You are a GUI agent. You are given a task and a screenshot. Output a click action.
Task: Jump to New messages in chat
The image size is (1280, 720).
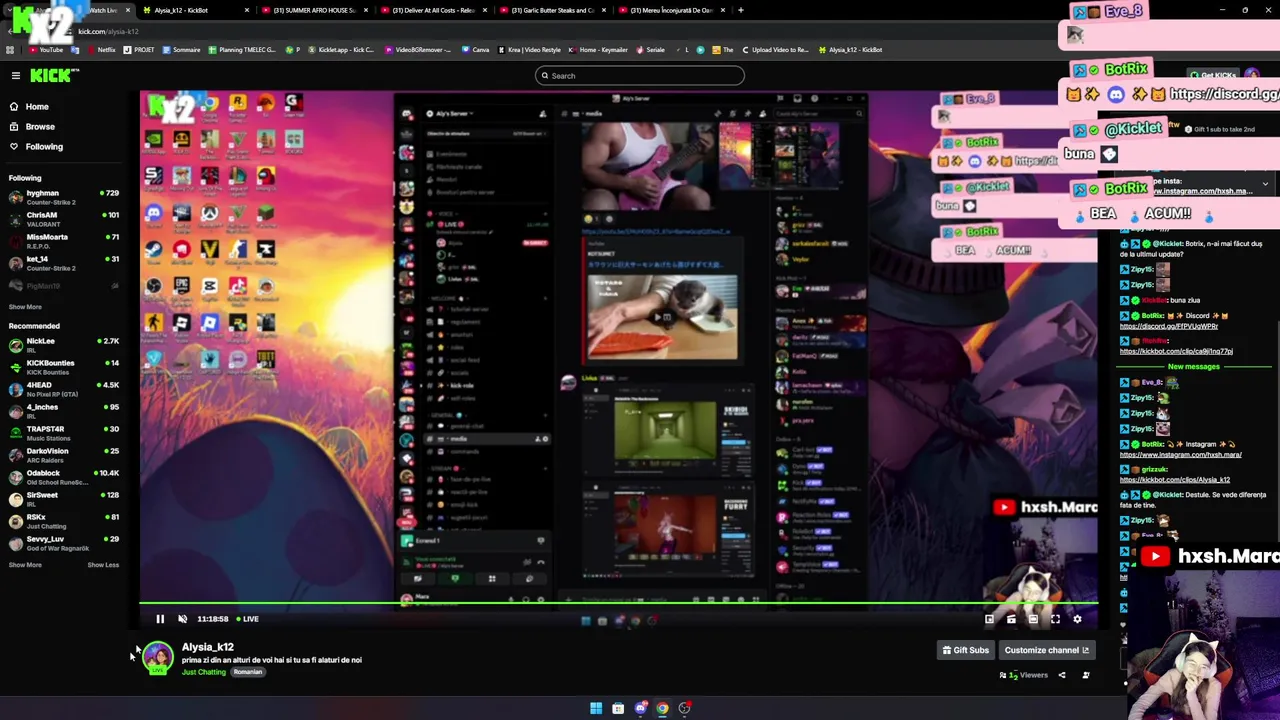pos(1194,367)
